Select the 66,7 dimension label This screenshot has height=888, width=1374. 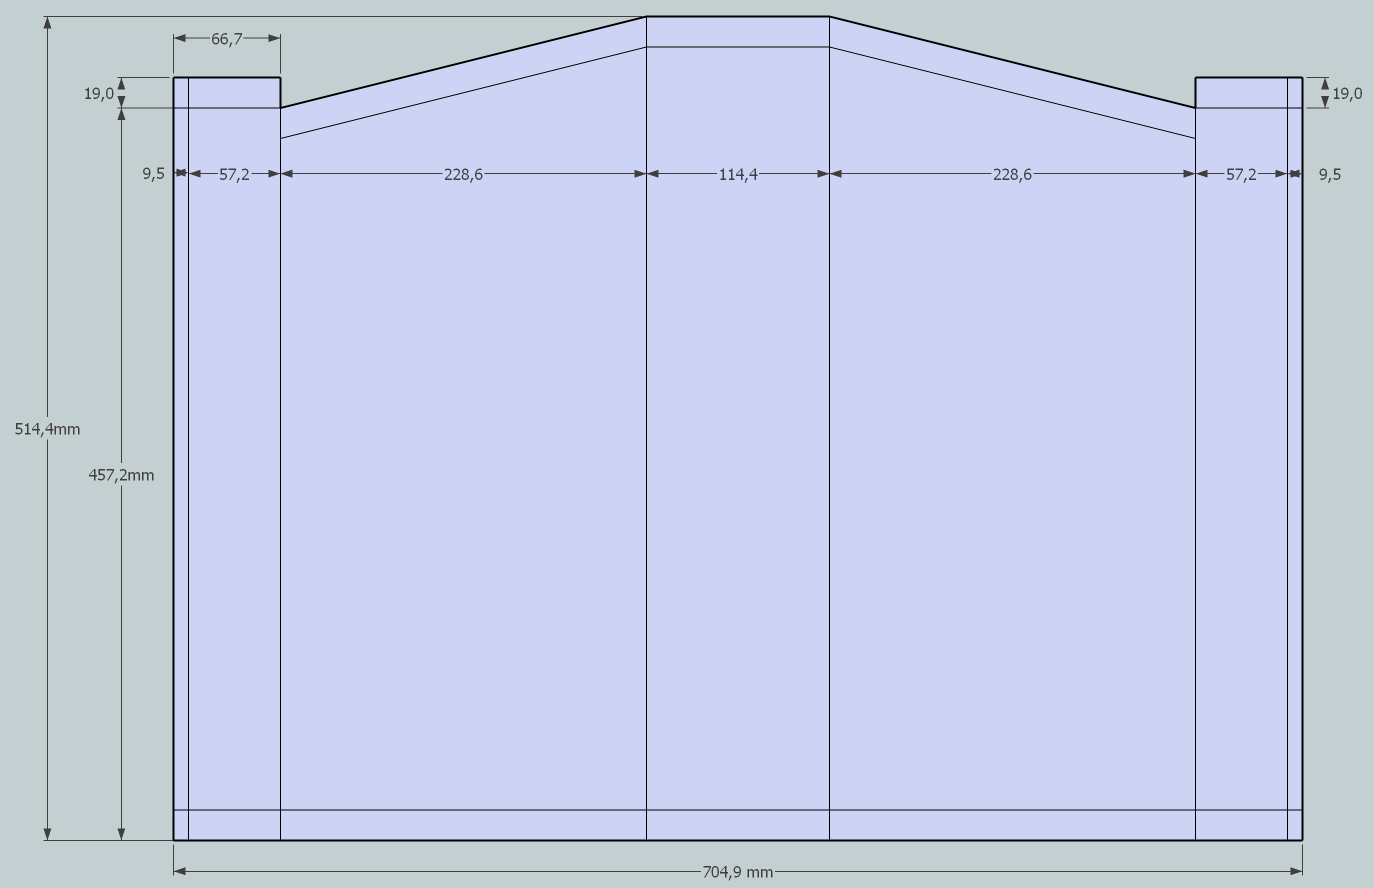(x=227, y=39)
